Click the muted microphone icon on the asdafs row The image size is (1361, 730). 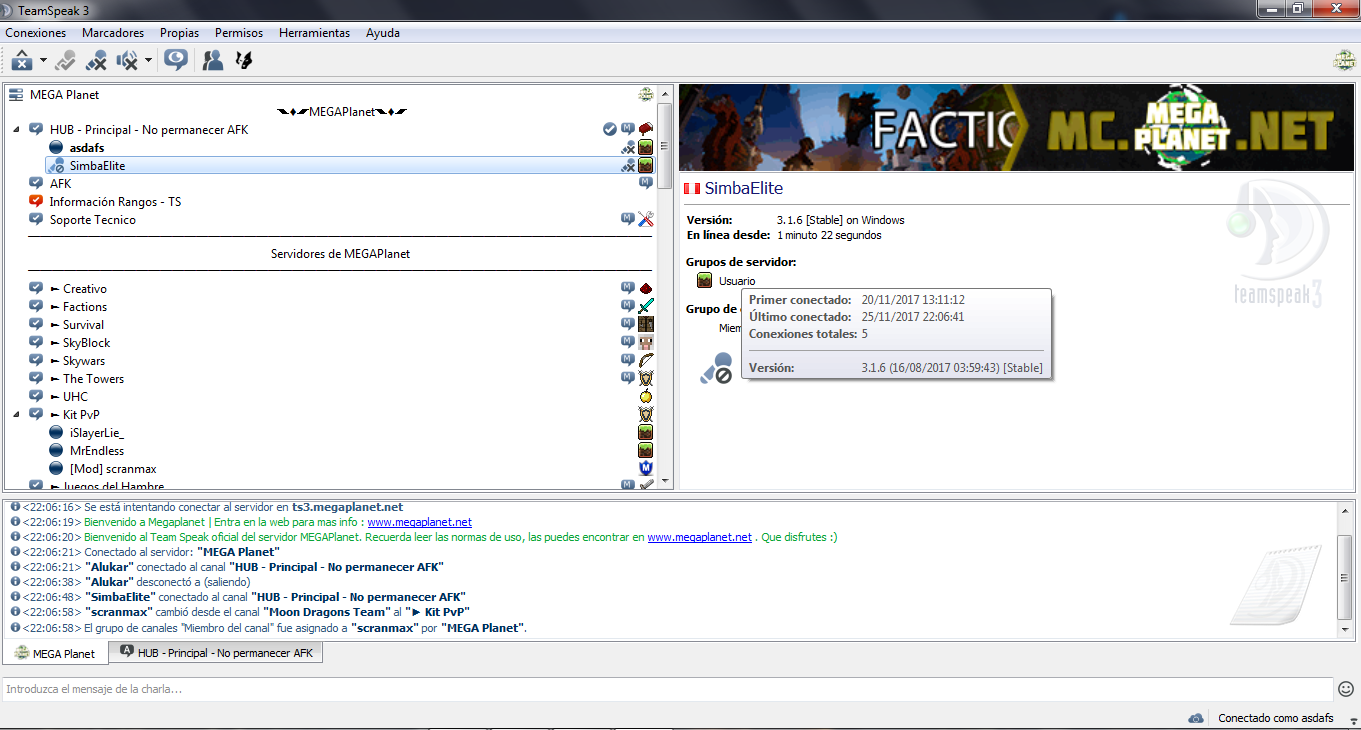click(x=628, y=148)
